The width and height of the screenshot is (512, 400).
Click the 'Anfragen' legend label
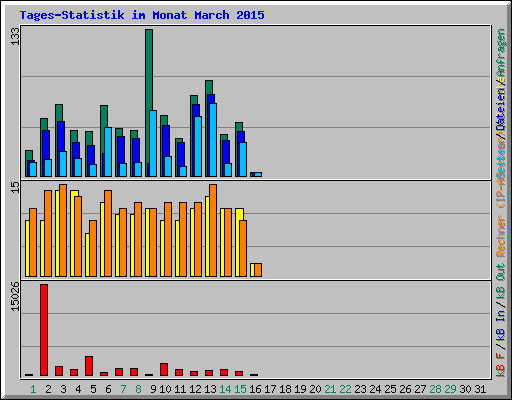[501, 53]
